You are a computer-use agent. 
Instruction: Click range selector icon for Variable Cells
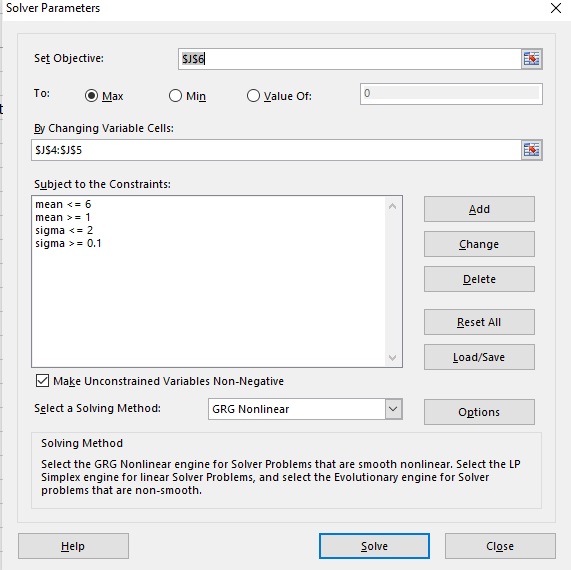pyautogui.click(x=531, y=150)
